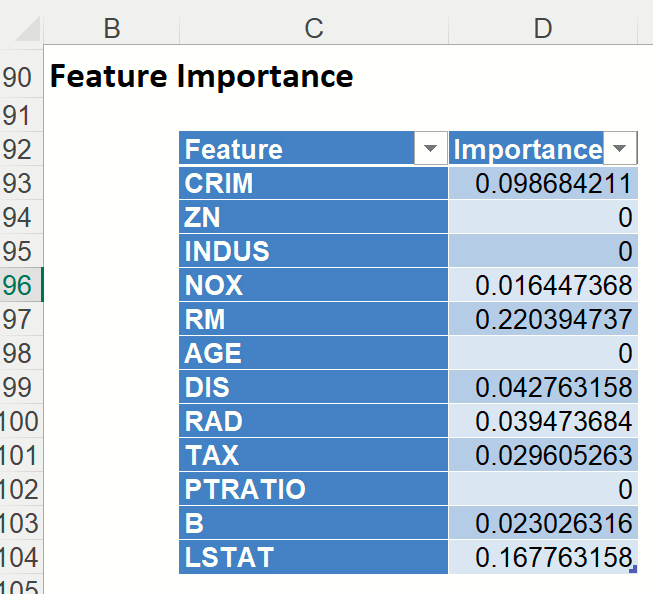Select the AGE feature cell
Viewport: 653px width, 594px height.
pos(314,354)
